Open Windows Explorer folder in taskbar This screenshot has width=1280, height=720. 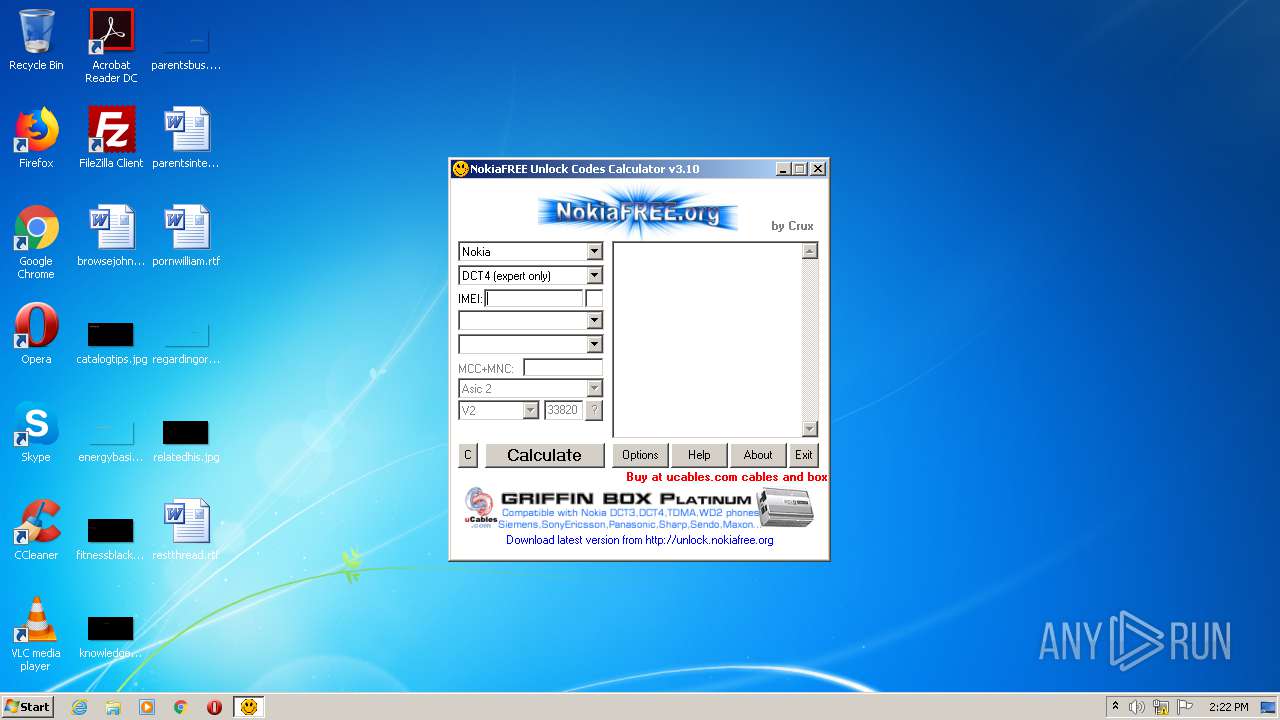(113, 707)
